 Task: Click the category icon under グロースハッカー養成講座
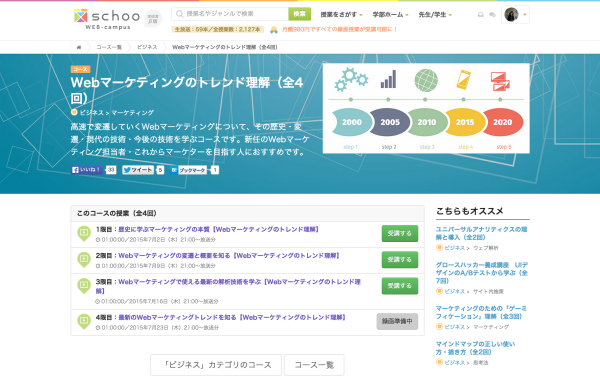point(439,291)
